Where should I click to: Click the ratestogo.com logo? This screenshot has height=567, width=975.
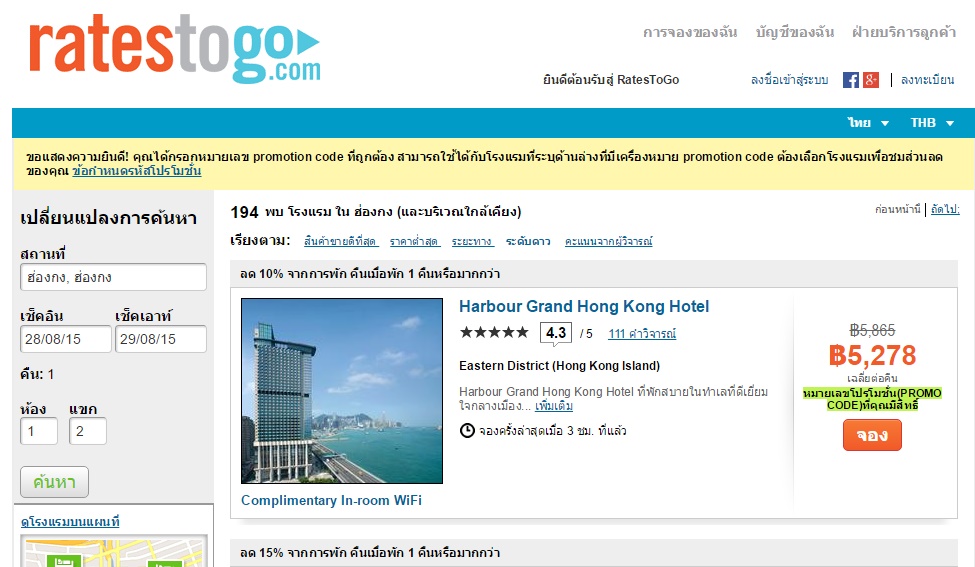(x=175, y=49)
